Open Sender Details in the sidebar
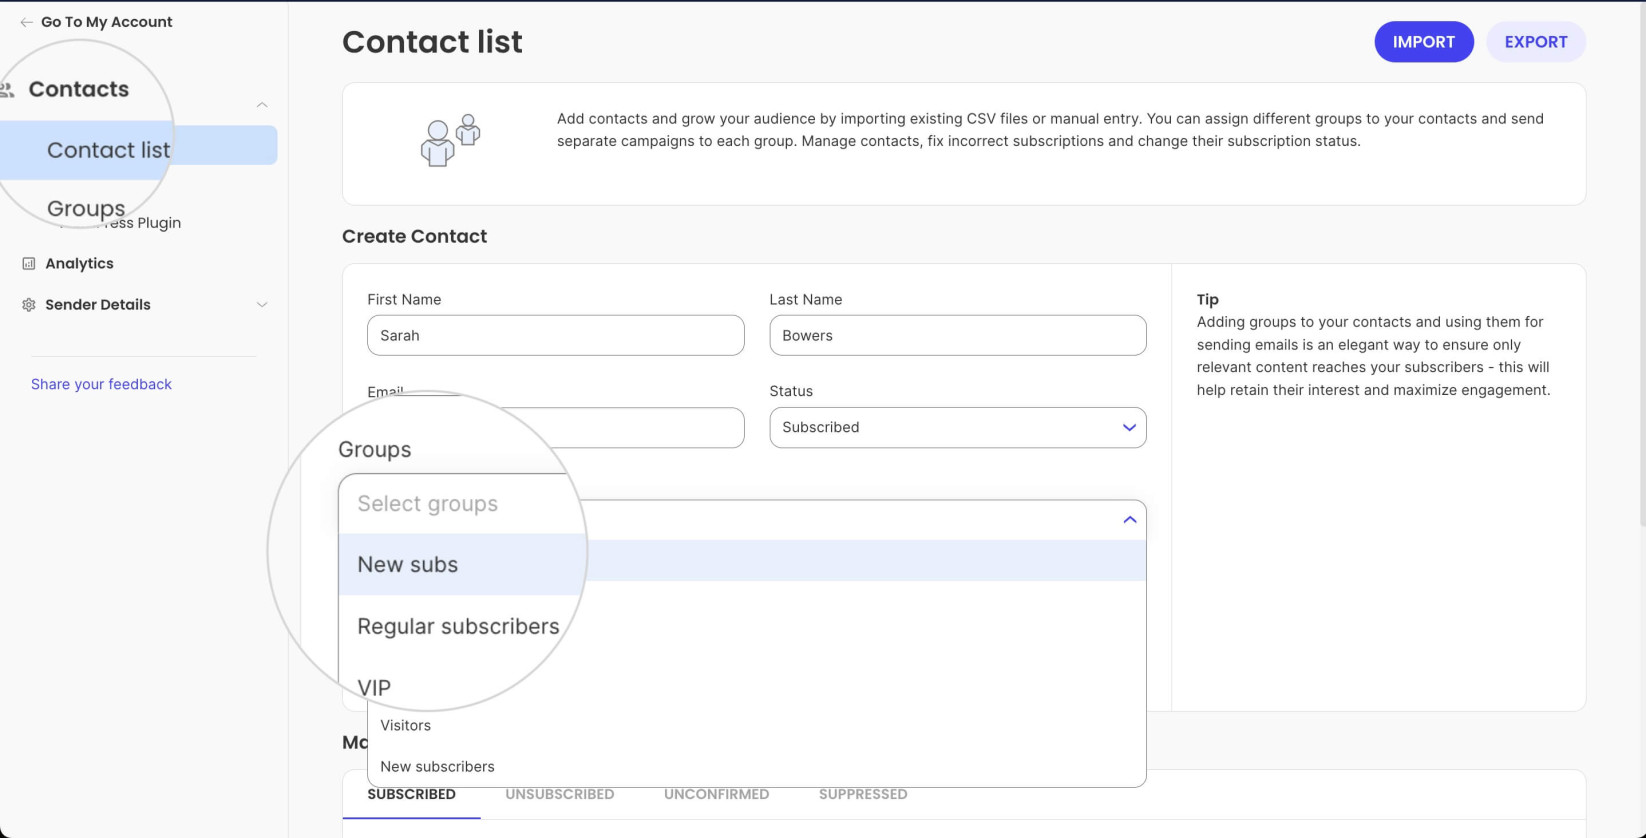Screen dimensions: 1646x838 click(x=98, y=305)
